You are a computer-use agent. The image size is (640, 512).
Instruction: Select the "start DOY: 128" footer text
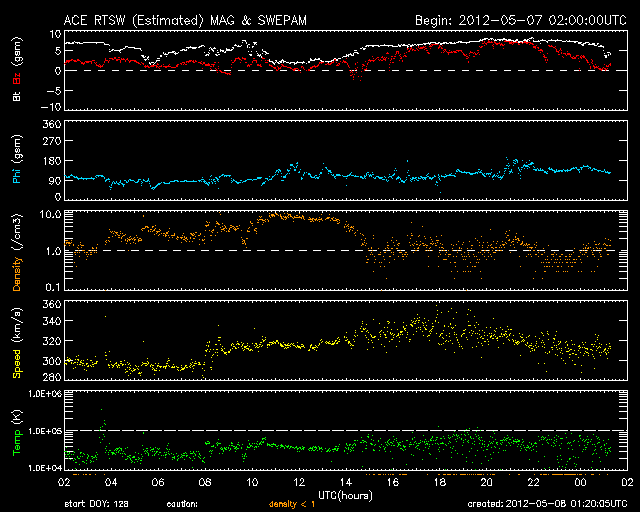click(96, 504)
